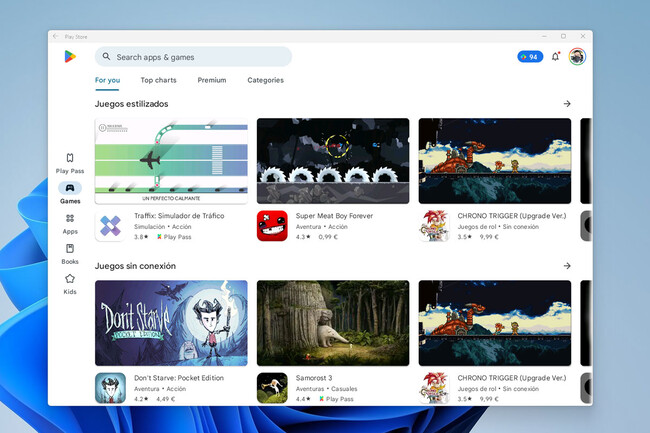Screen dimensions: 650x433
Task: Click CHRONO TRIGGER icon under Juegos estilizados
Action: pyautogui.click(x=434, y=226)
